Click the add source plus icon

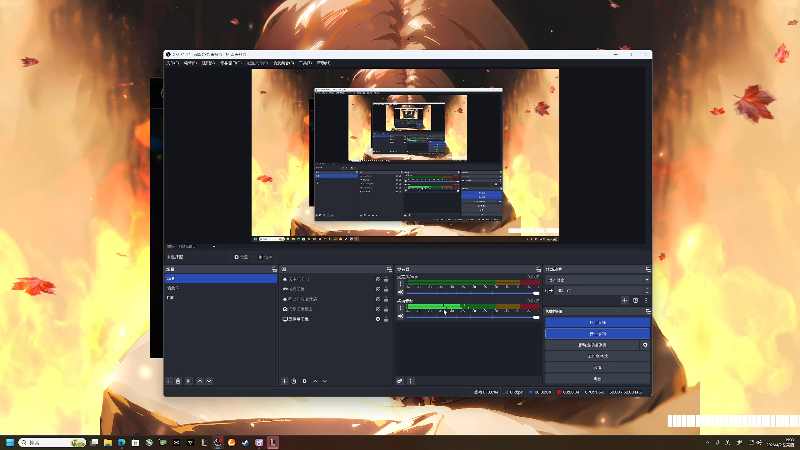click(x=284, y=381)
